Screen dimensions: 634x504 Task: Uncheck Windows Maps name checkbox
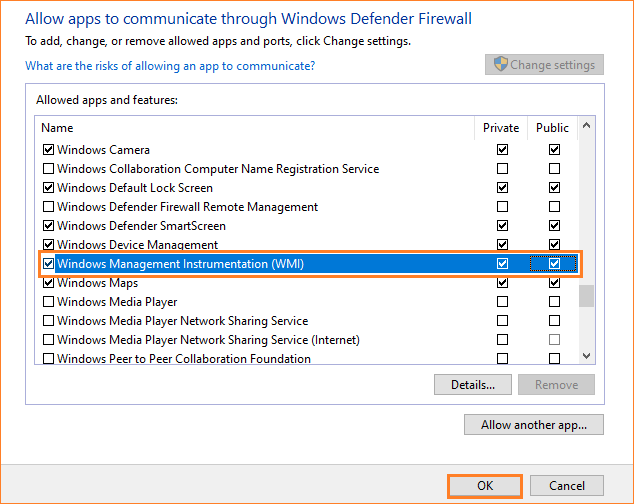(49, 283)
